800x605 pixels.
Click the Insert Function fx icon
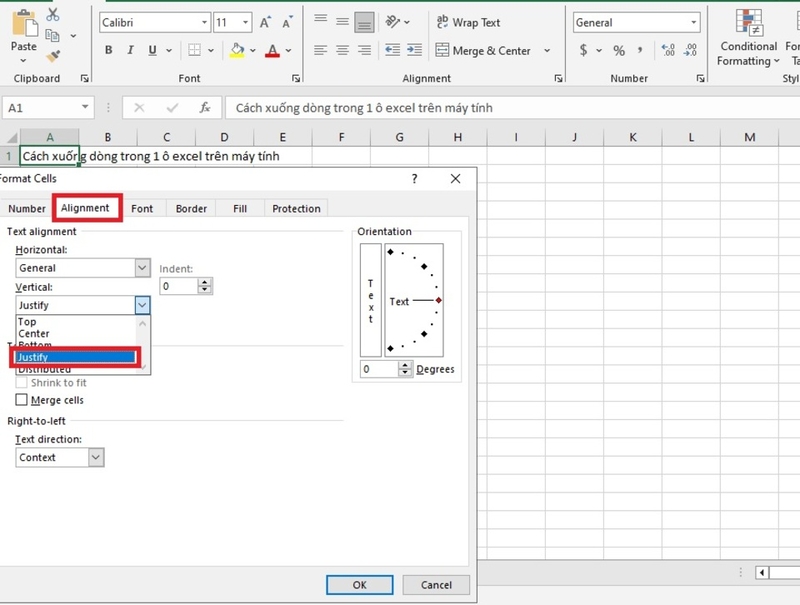[x=205, y=108]
